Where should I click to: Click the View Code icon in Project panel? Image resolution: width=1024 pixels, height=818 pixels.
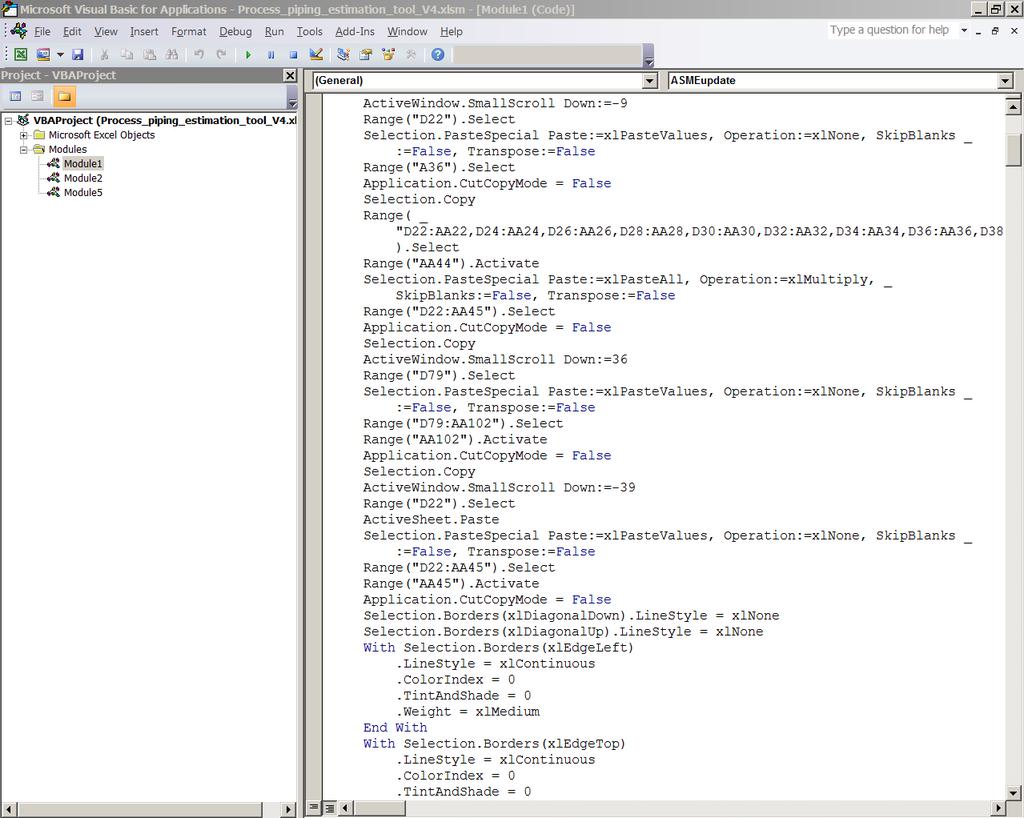pos(16,97)
